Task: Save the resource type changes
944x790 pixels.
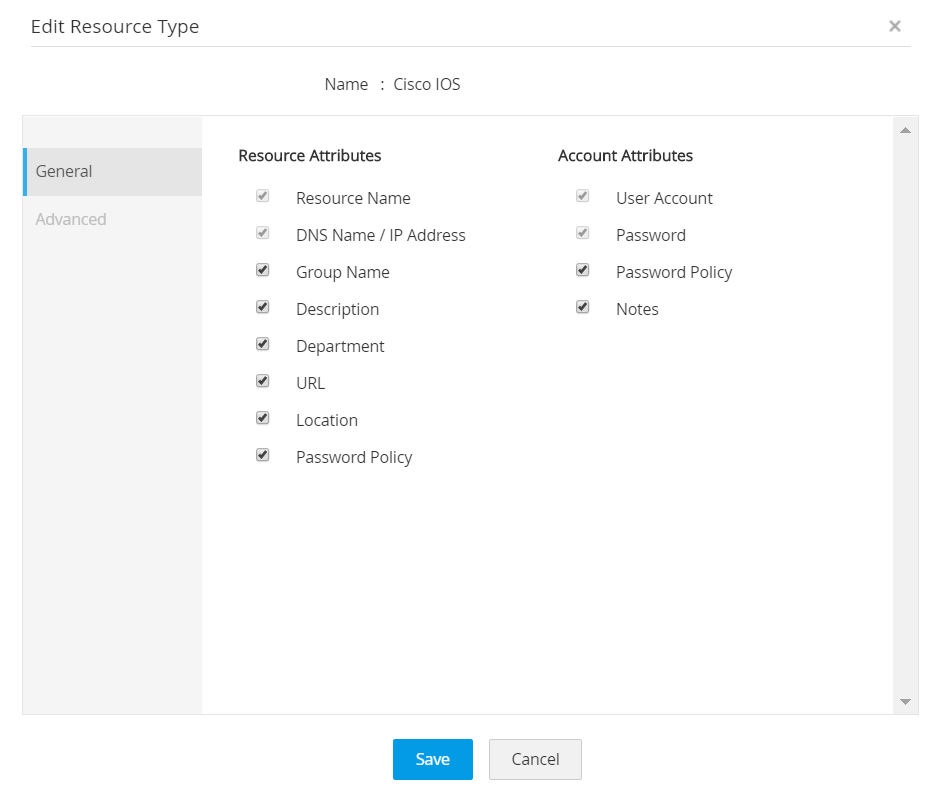Action: coord(432,759)
